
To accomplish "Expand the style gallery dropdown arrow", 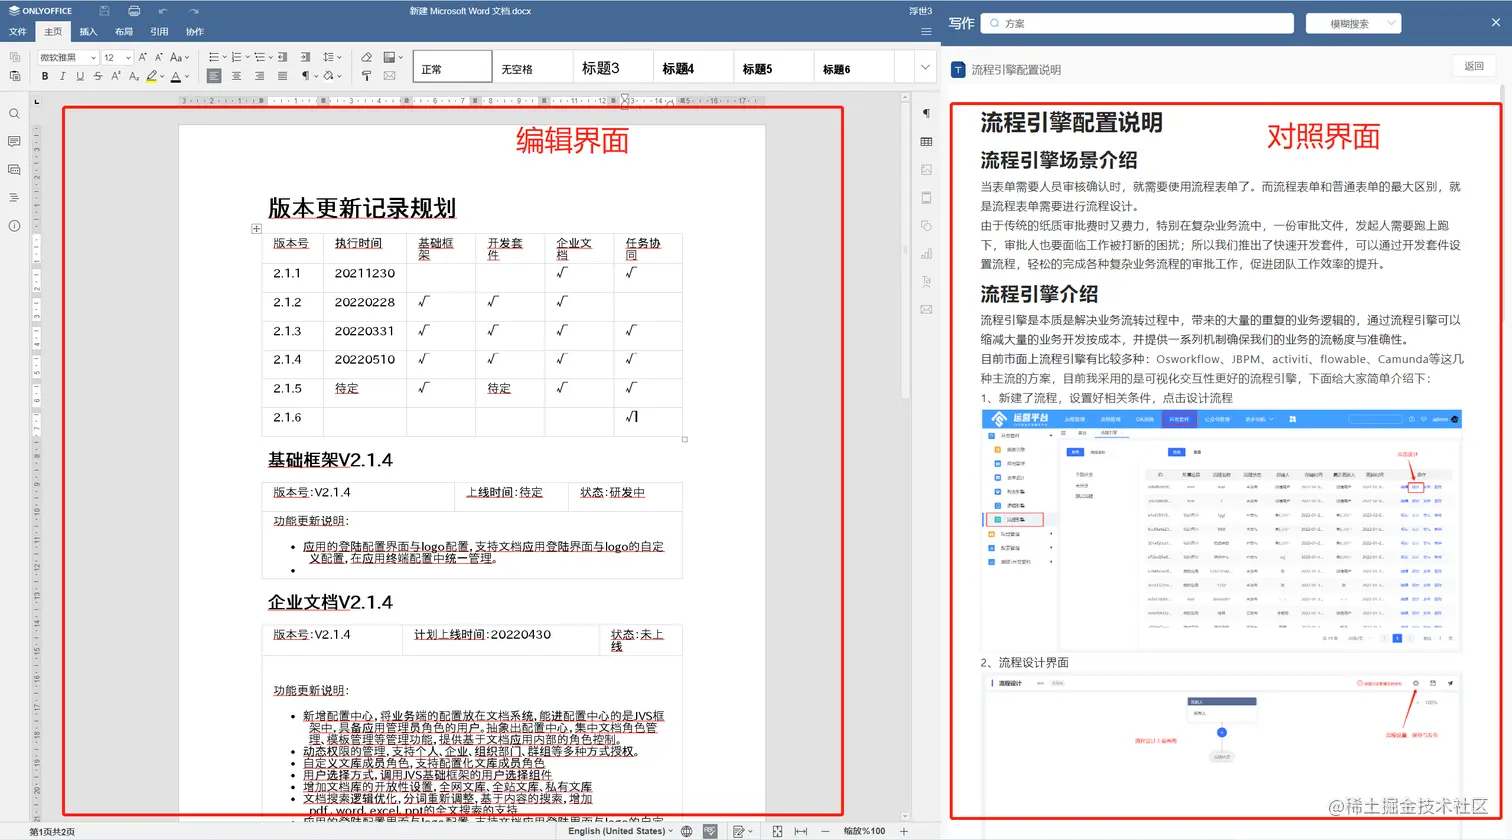I will pos(925,67).
